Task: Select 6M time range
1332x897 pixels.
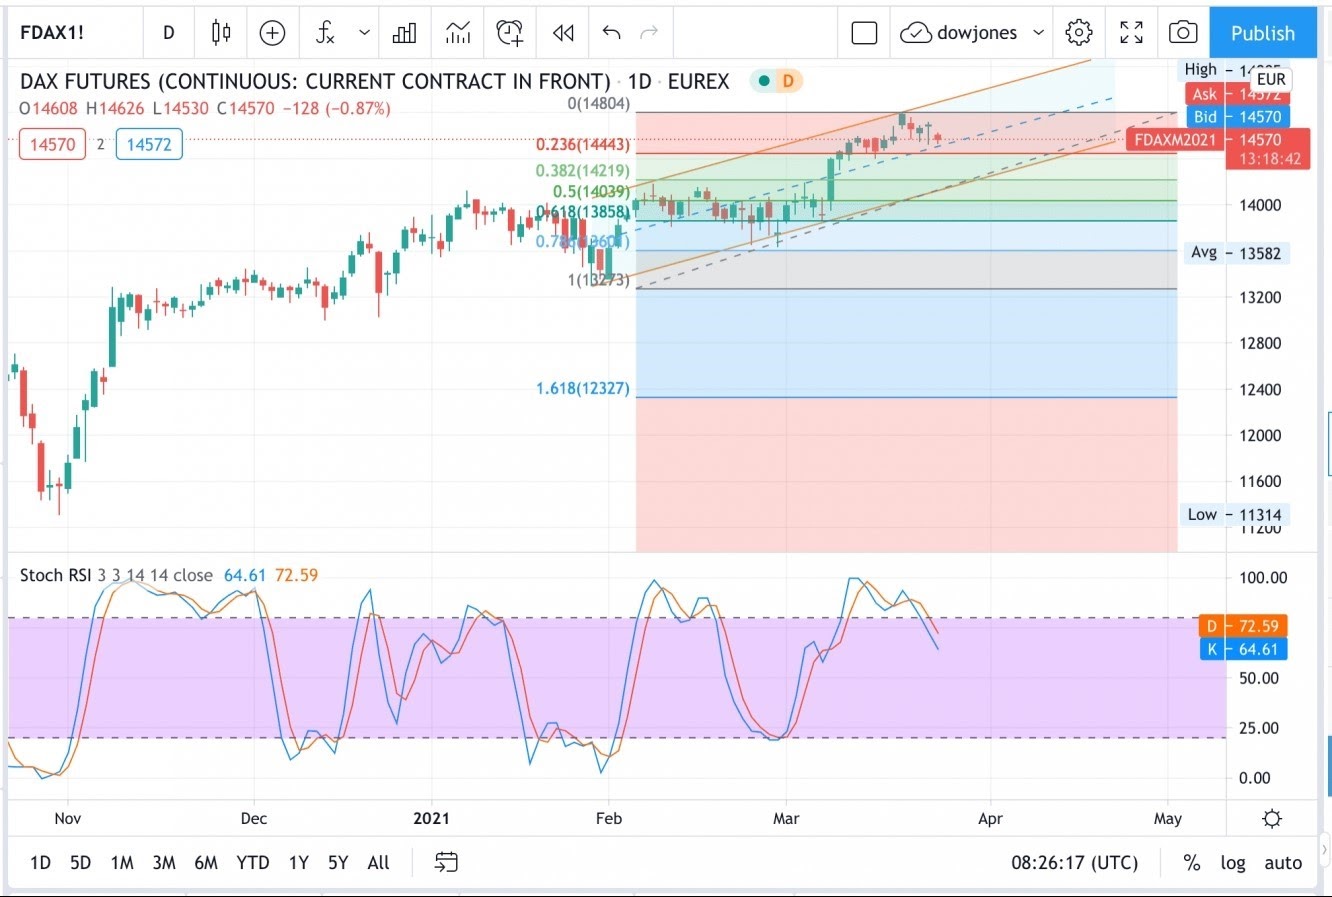Action: (206, 862)
